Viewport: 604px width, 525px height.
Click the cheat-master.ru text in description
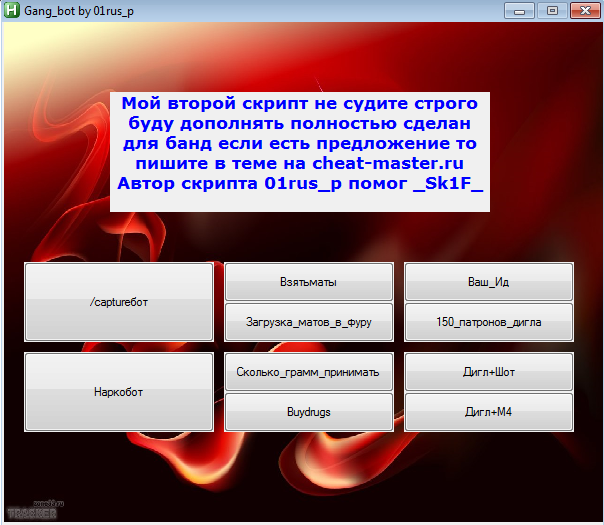click(x=400, y=163)
